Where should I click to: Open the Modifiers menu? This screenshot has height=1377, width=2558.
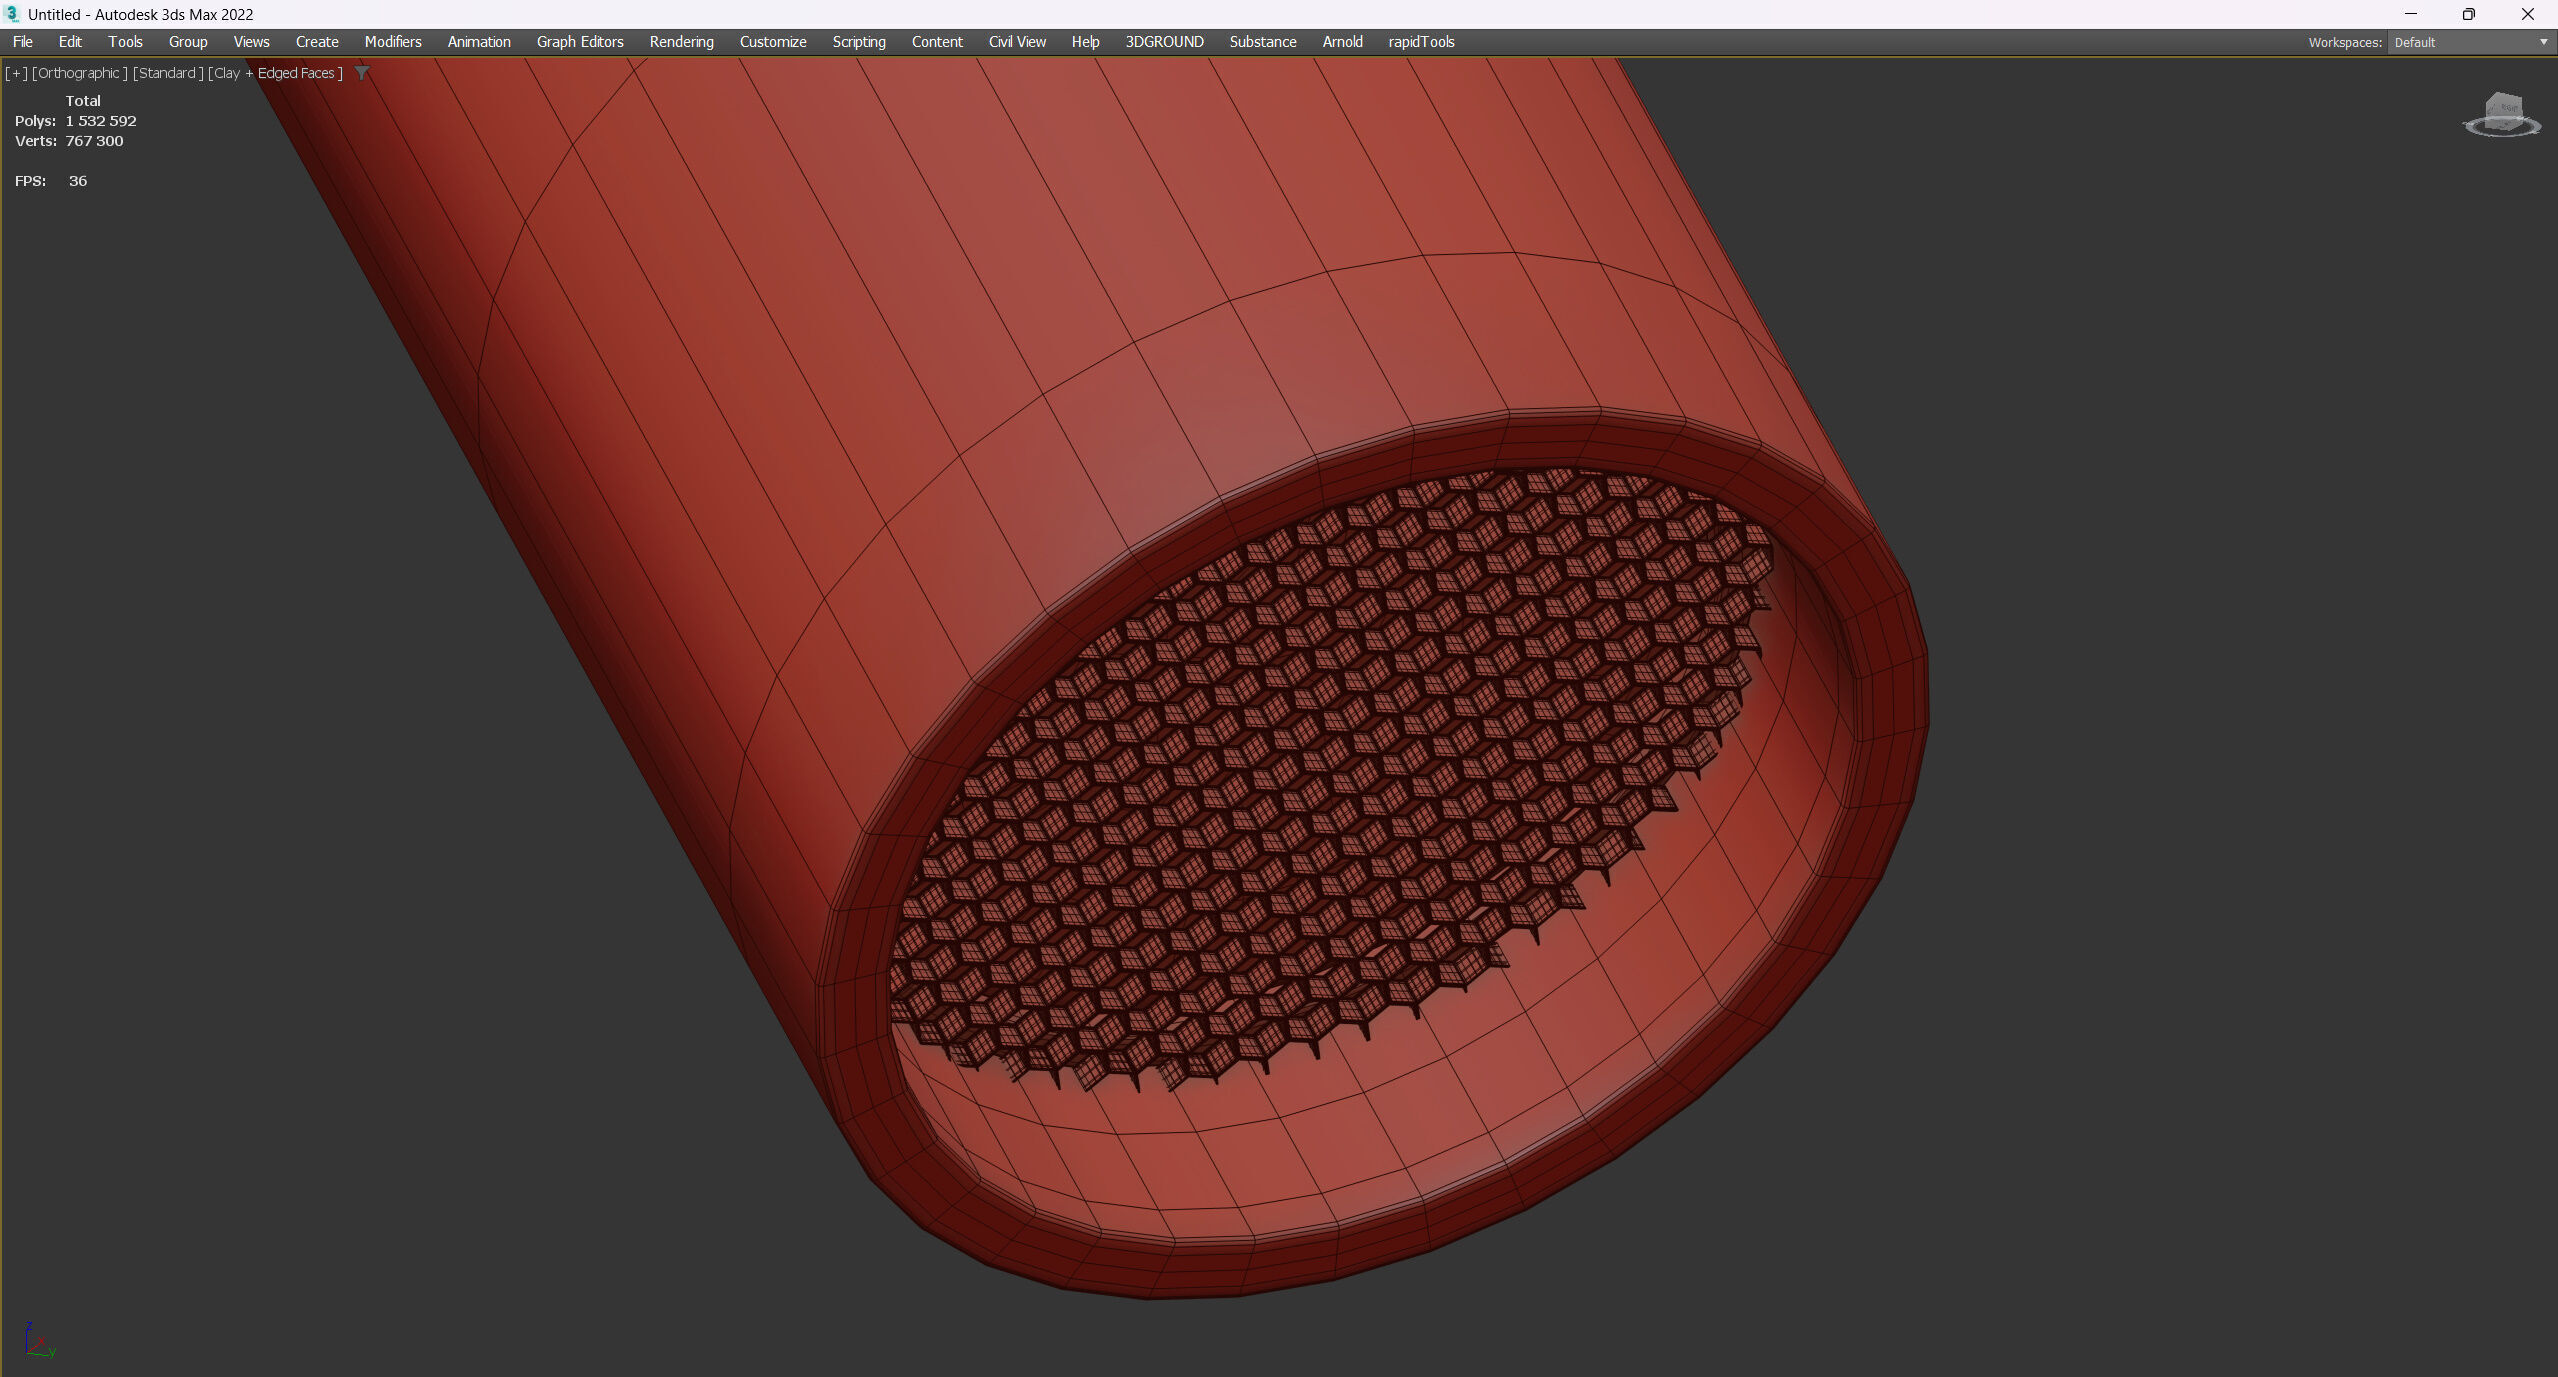pos(393,42)
